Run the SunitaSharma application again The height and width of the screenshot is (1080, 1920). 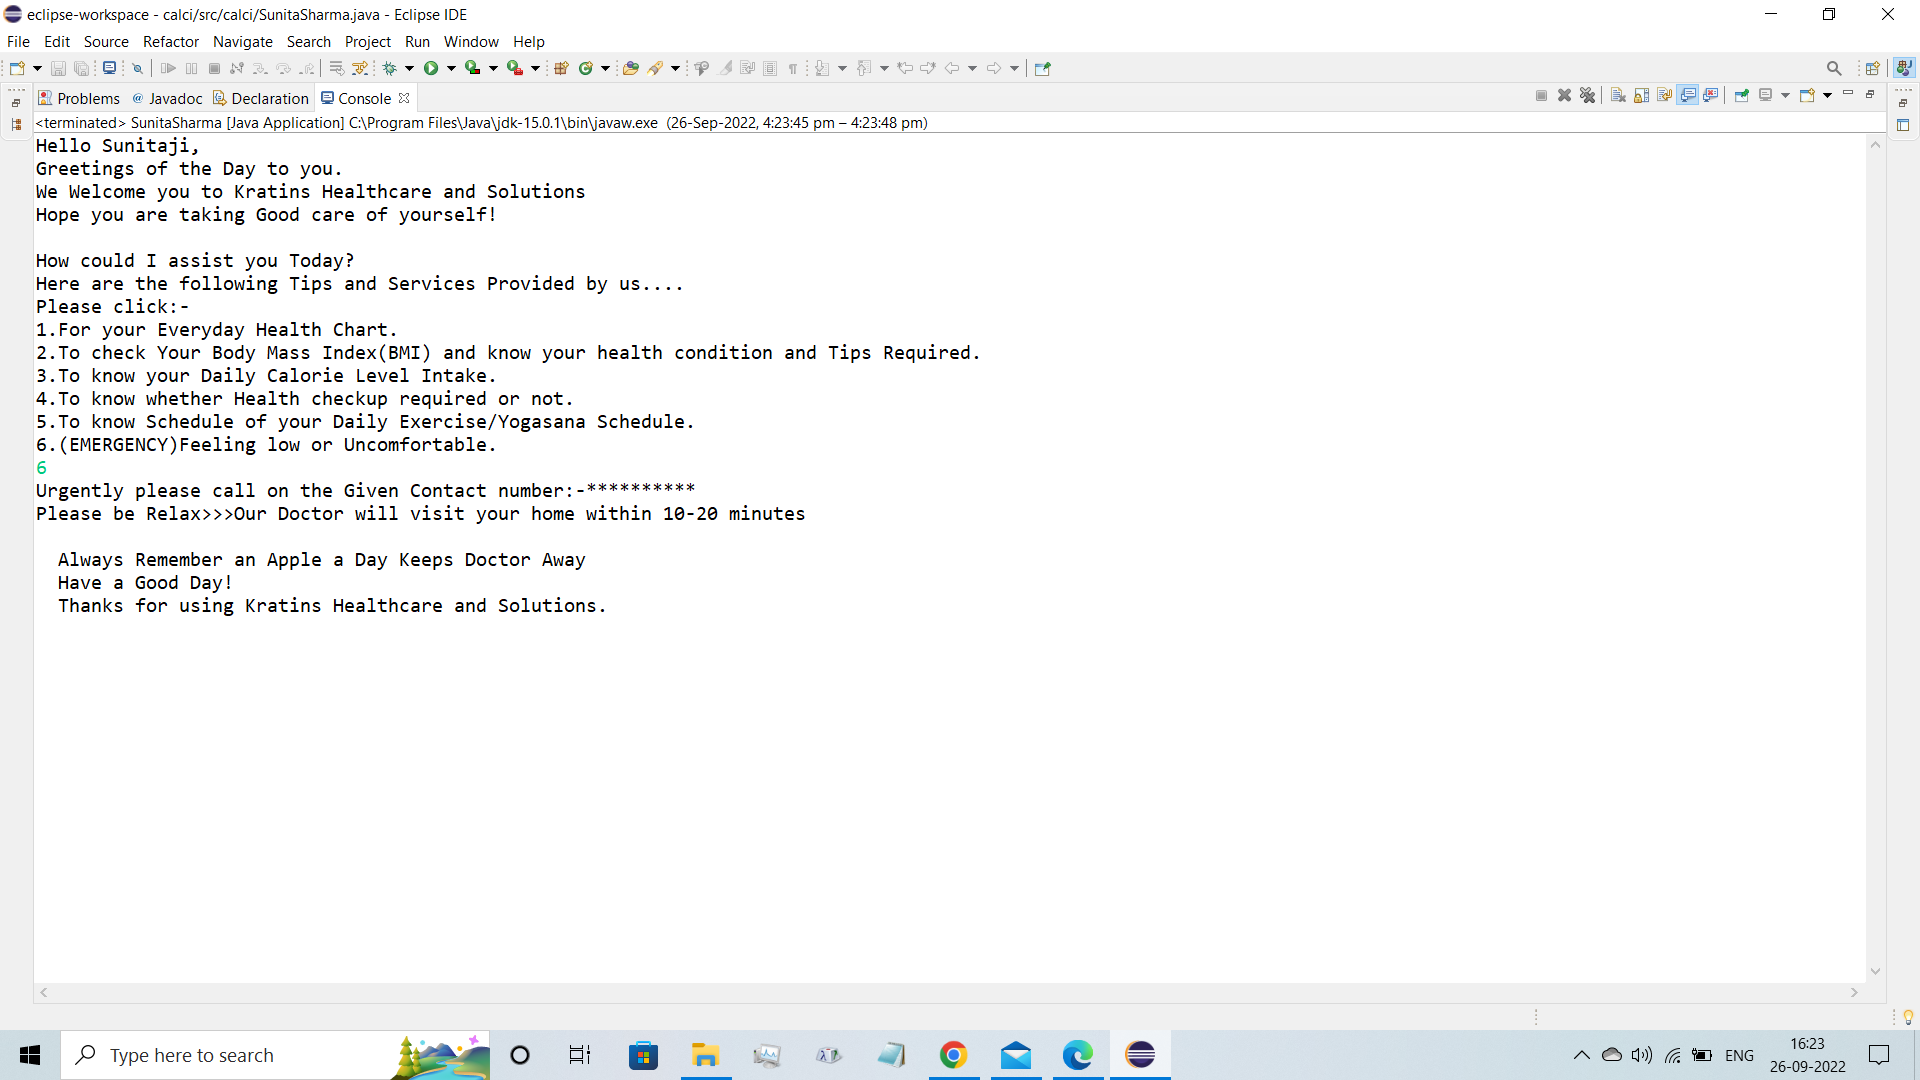[432, 68]
